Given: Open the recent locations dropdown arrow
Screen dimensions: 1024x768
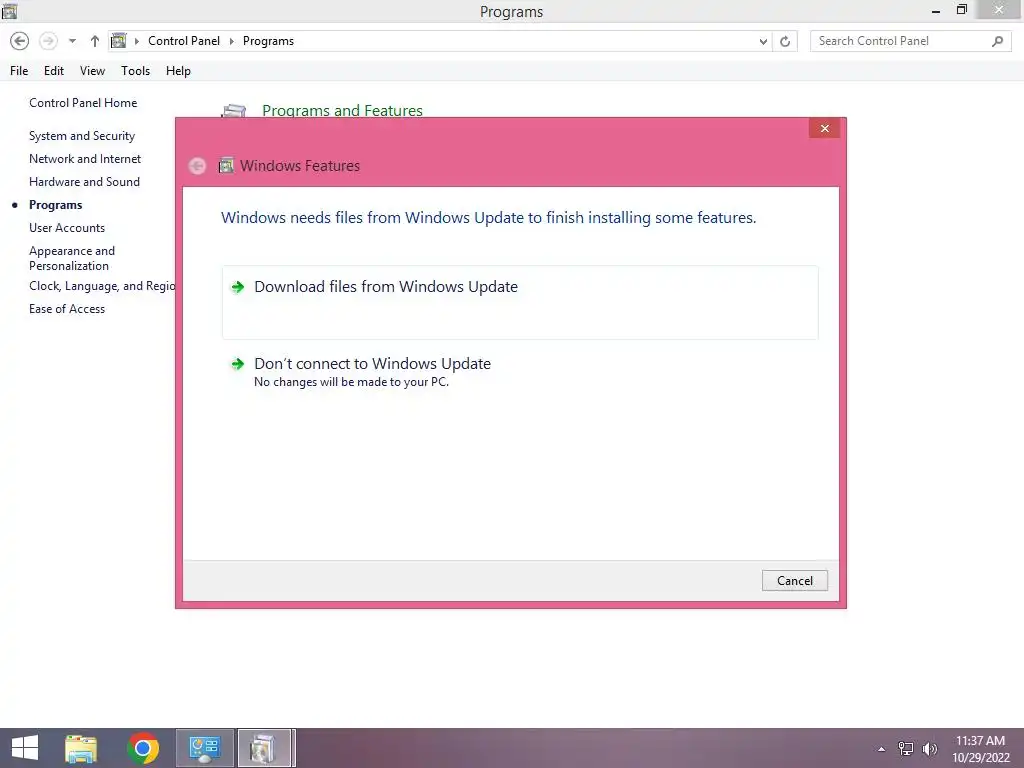Looking at the screenshot, I should click(72, 41).
